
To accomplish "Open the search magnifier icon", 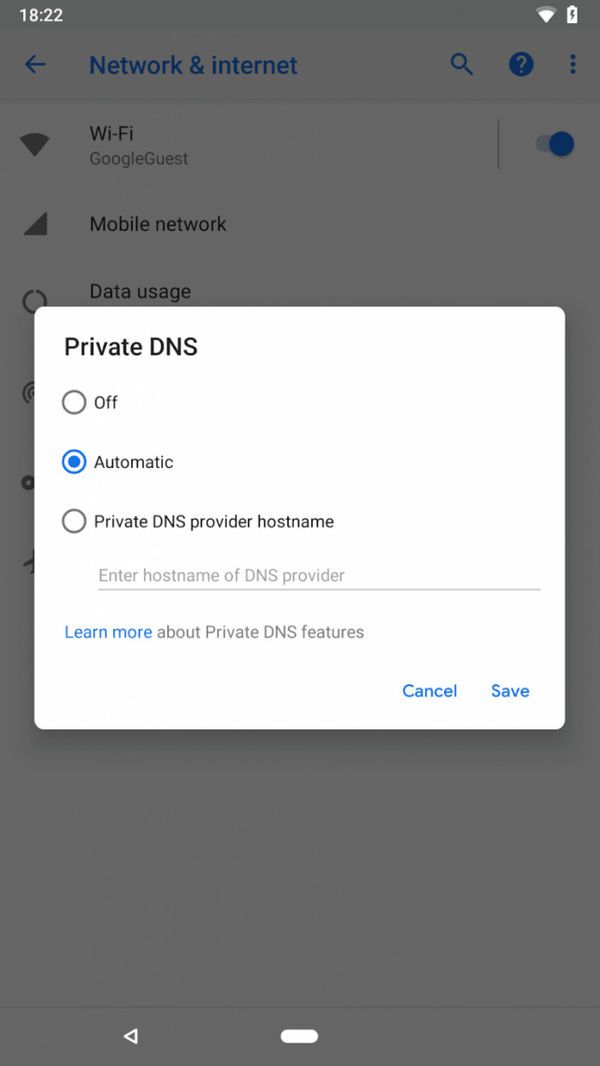I will tap(461, 65).
